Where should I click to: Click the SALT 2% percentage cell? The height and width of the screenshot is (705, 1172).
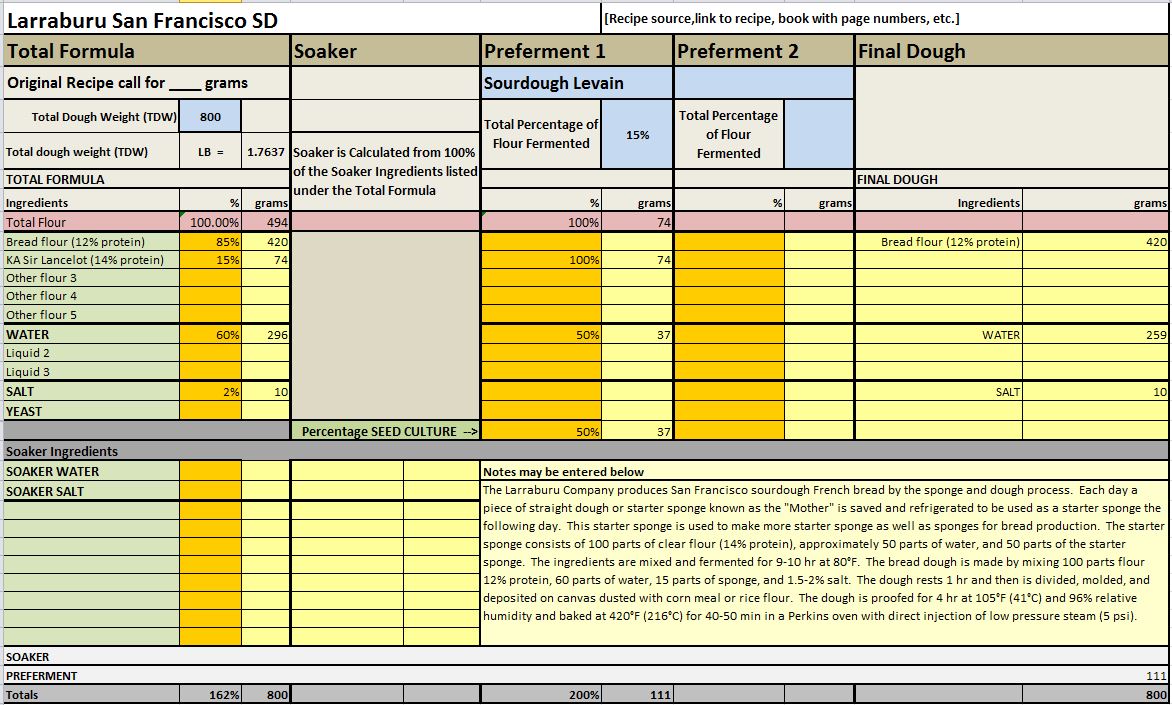pos(211,392)
